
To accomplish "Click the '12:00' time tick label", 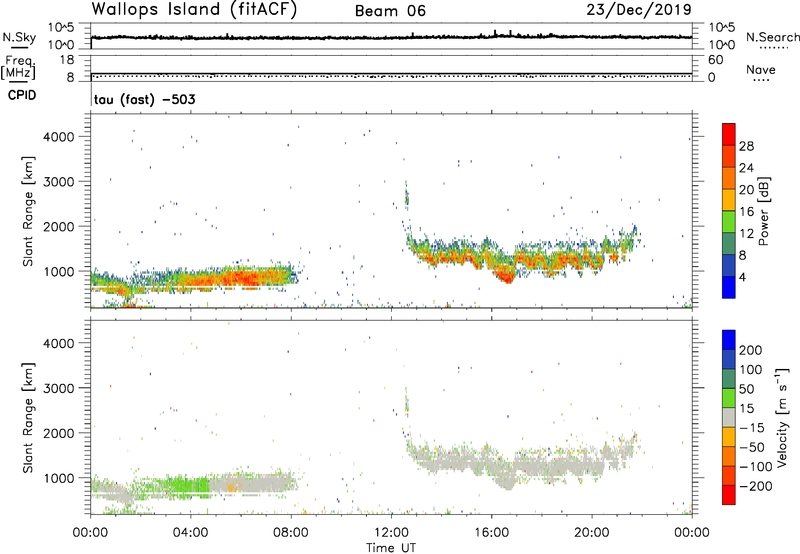I will click(x=391, y=533).
